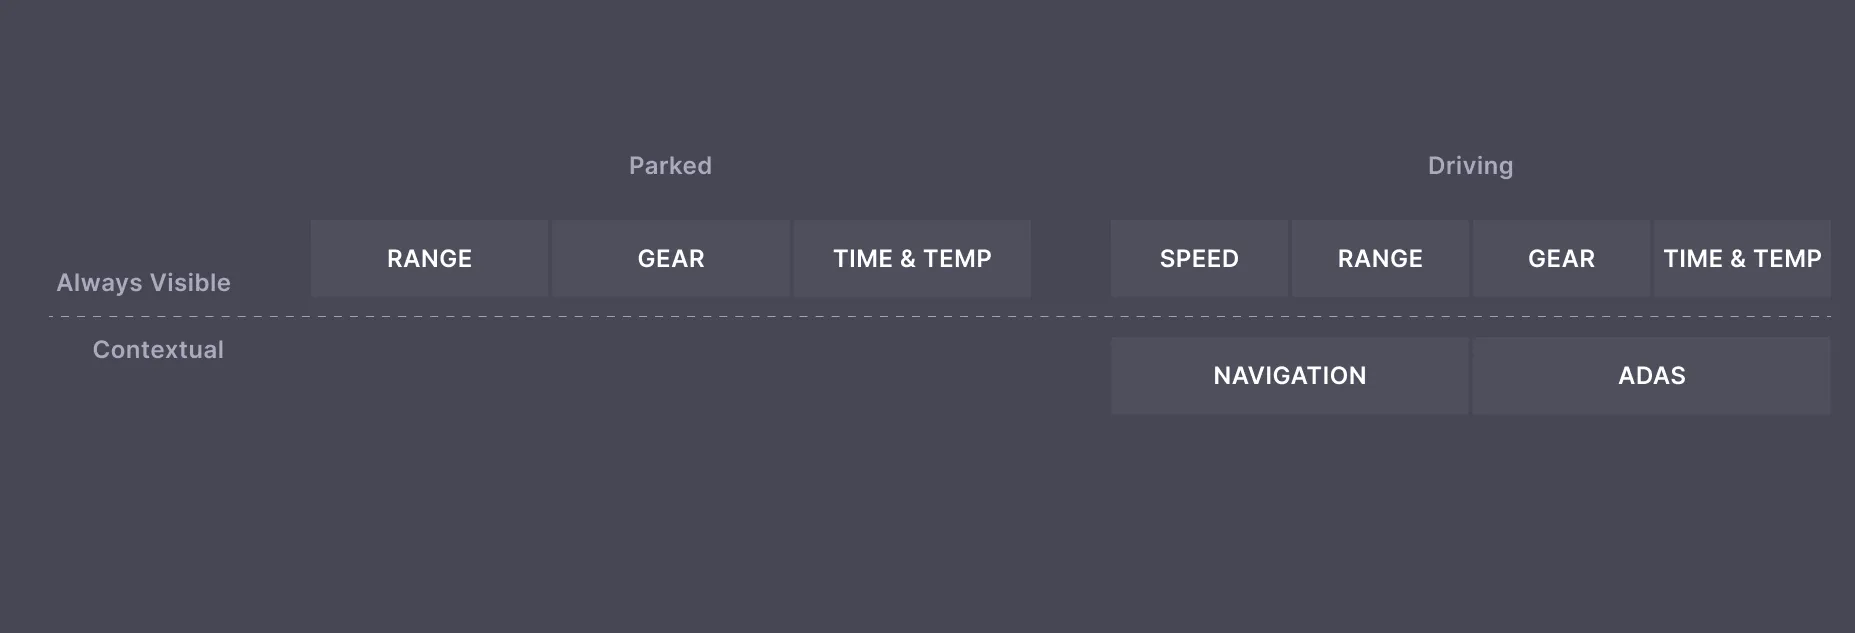The width and height of the screenshot is (1855, 633).
Task: Select the Contextual row label
Action: (158, 350)
